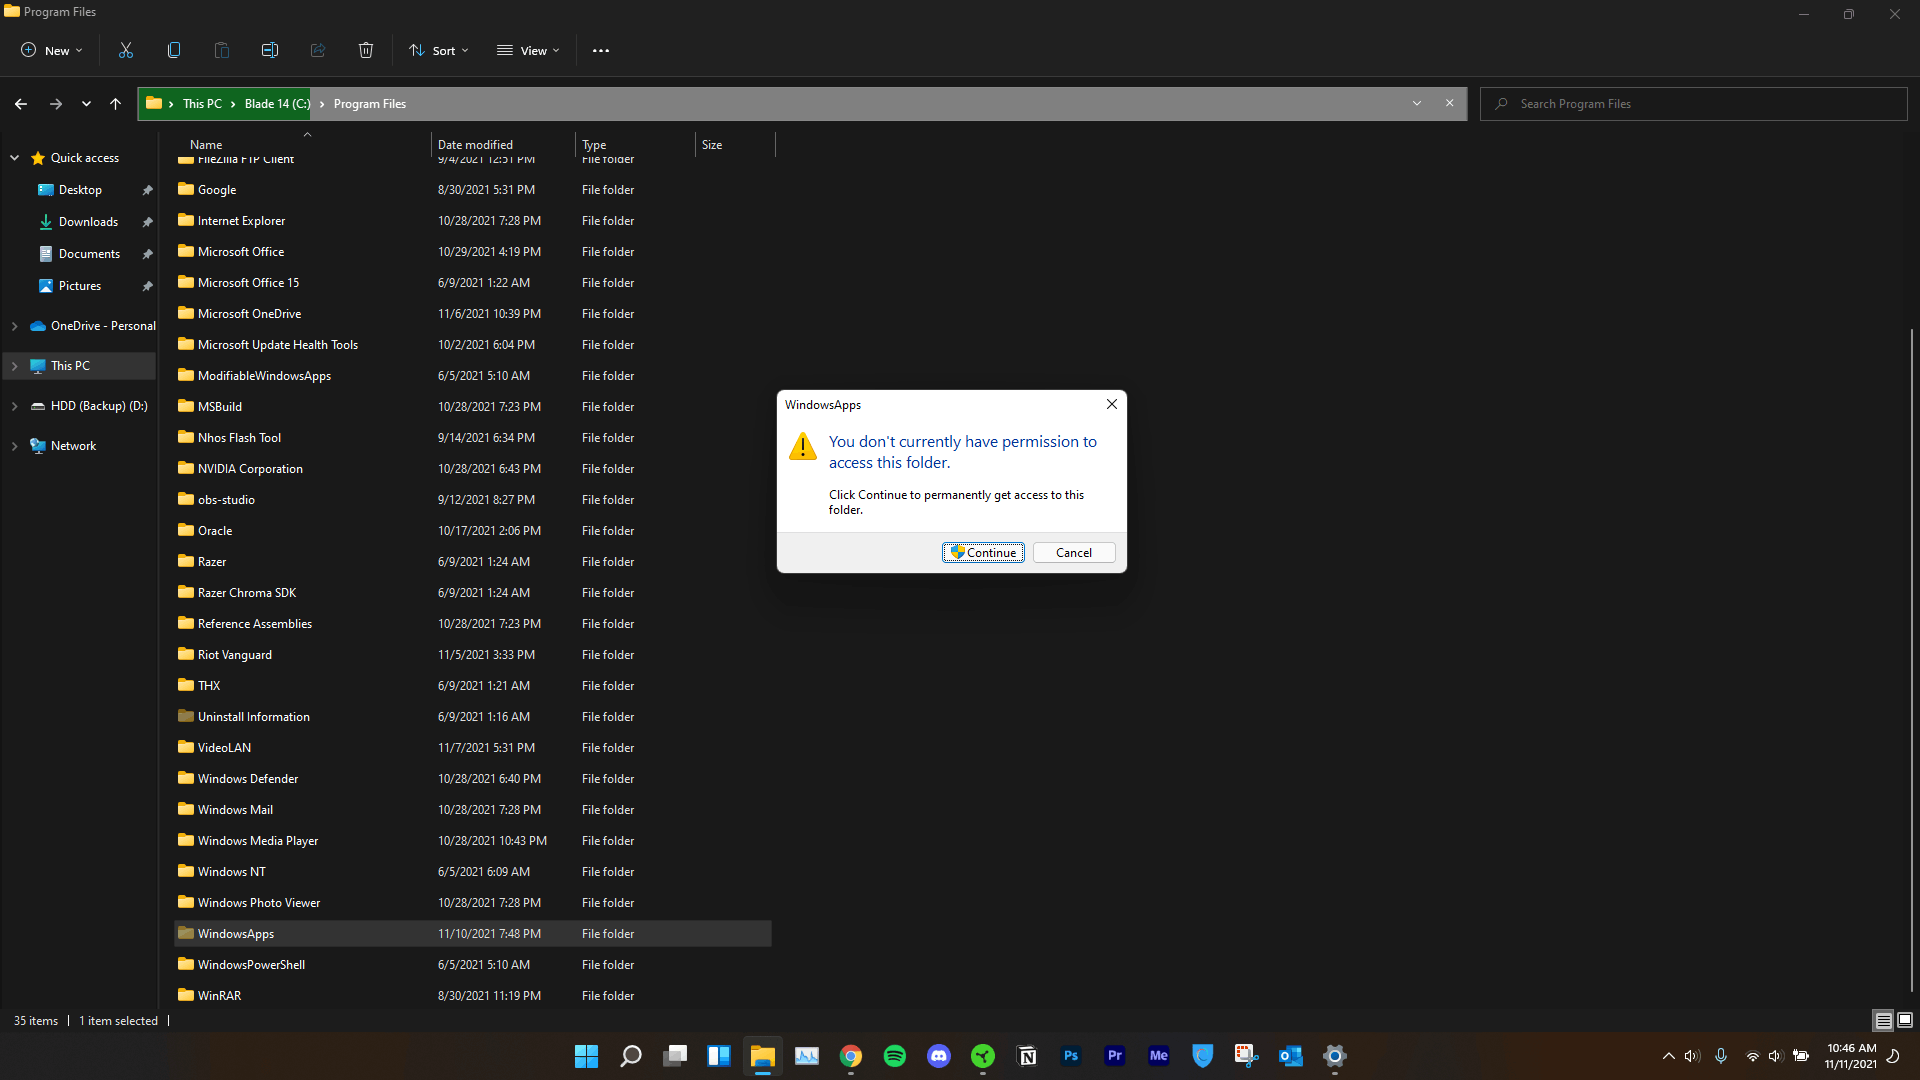Open Documents in Quick access
1920x1080 pixels.
(x=89, y=254)
